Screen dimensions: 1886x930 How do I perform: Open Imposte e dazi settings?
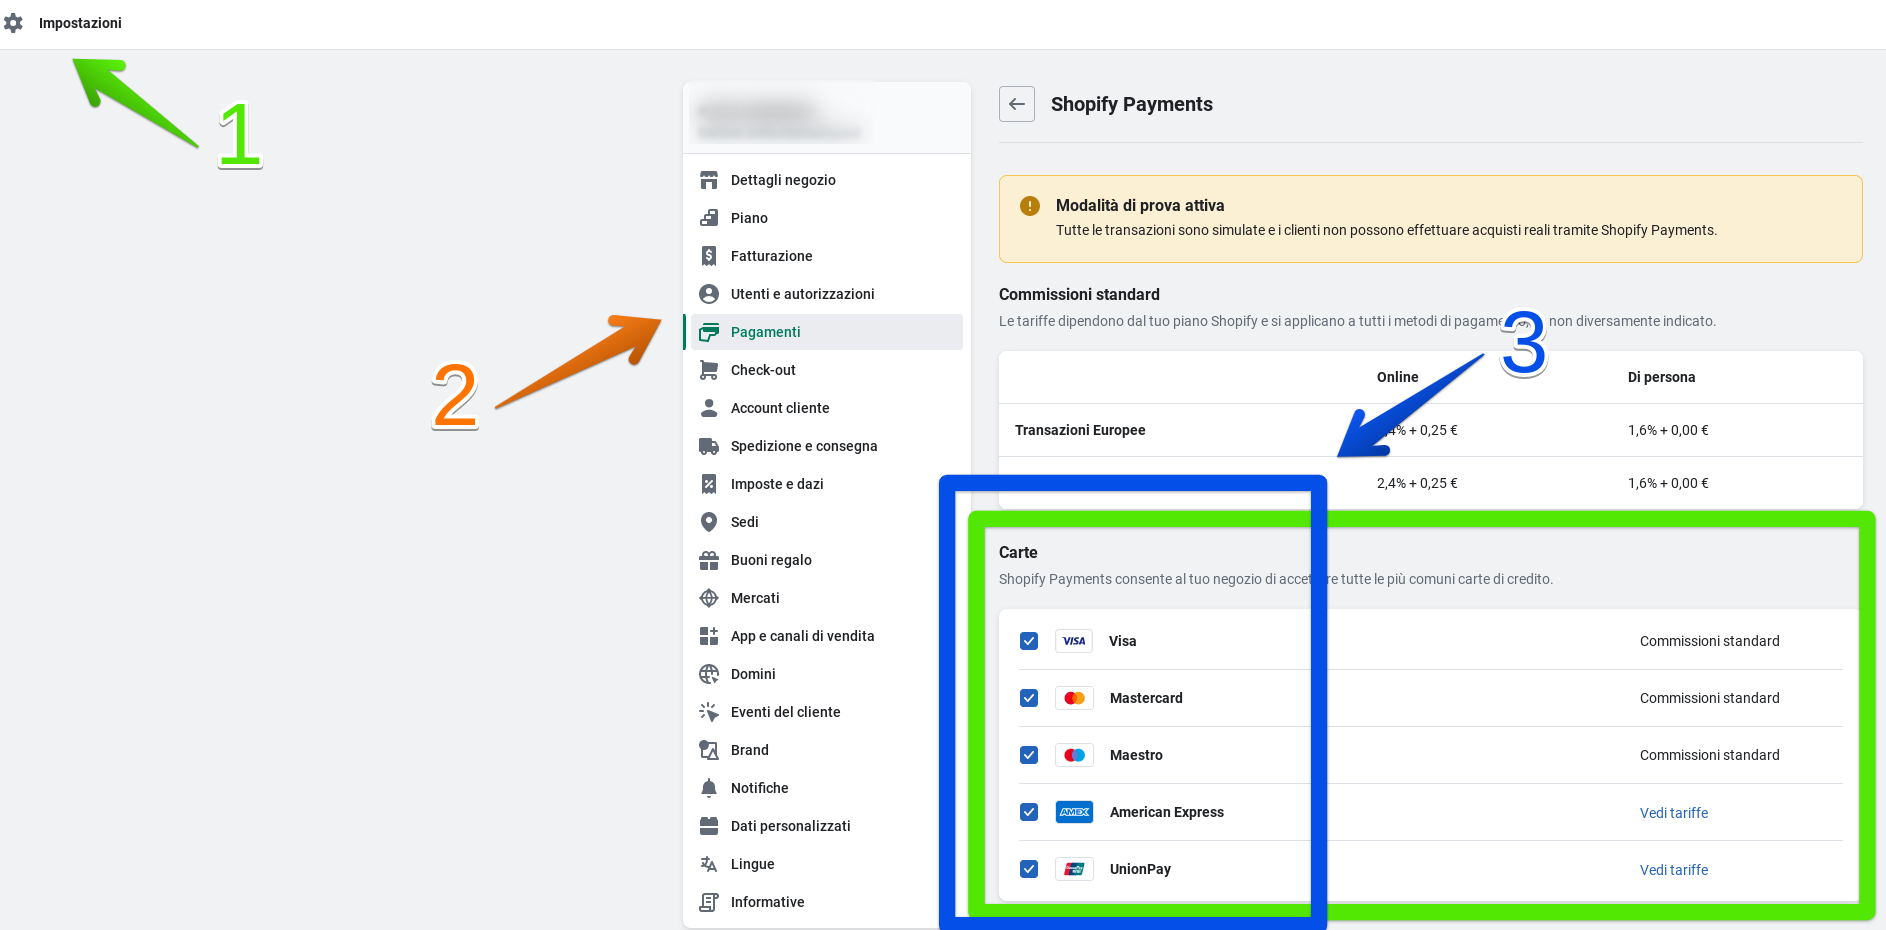[826, 484]
